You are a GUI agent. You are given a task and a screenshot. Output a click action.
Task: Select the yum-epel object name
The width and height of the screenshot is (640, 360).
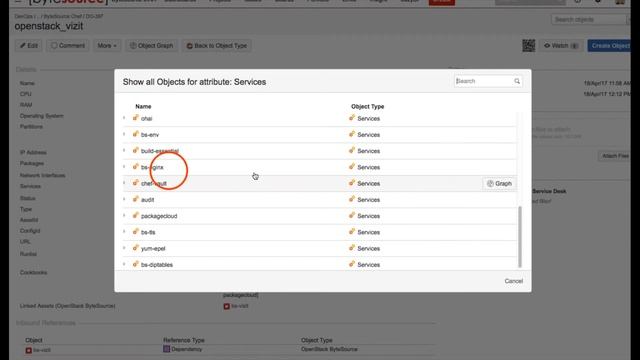[x=153, y=249]
